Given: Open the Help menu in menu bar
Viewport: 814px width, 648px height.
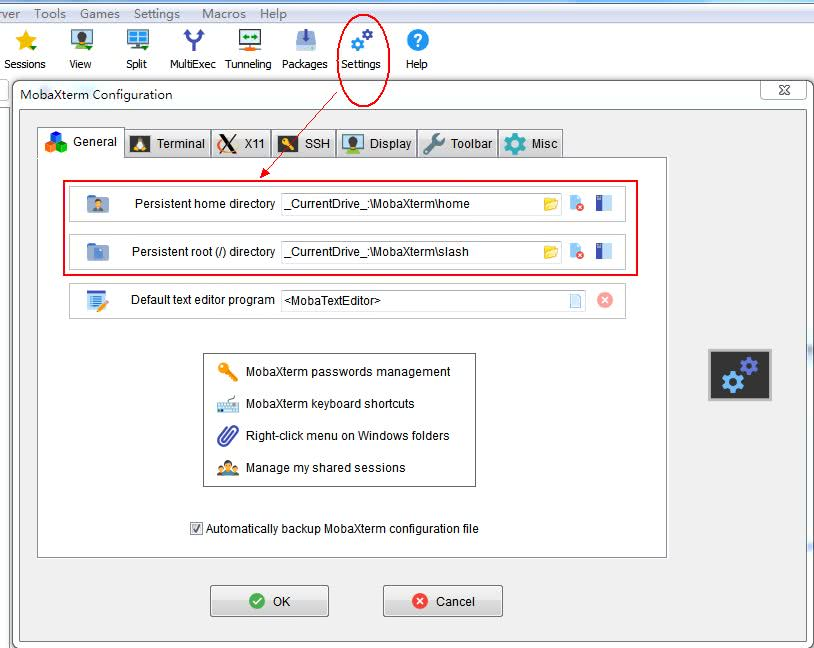Looking at the screenshot, I should pos(273,14).
